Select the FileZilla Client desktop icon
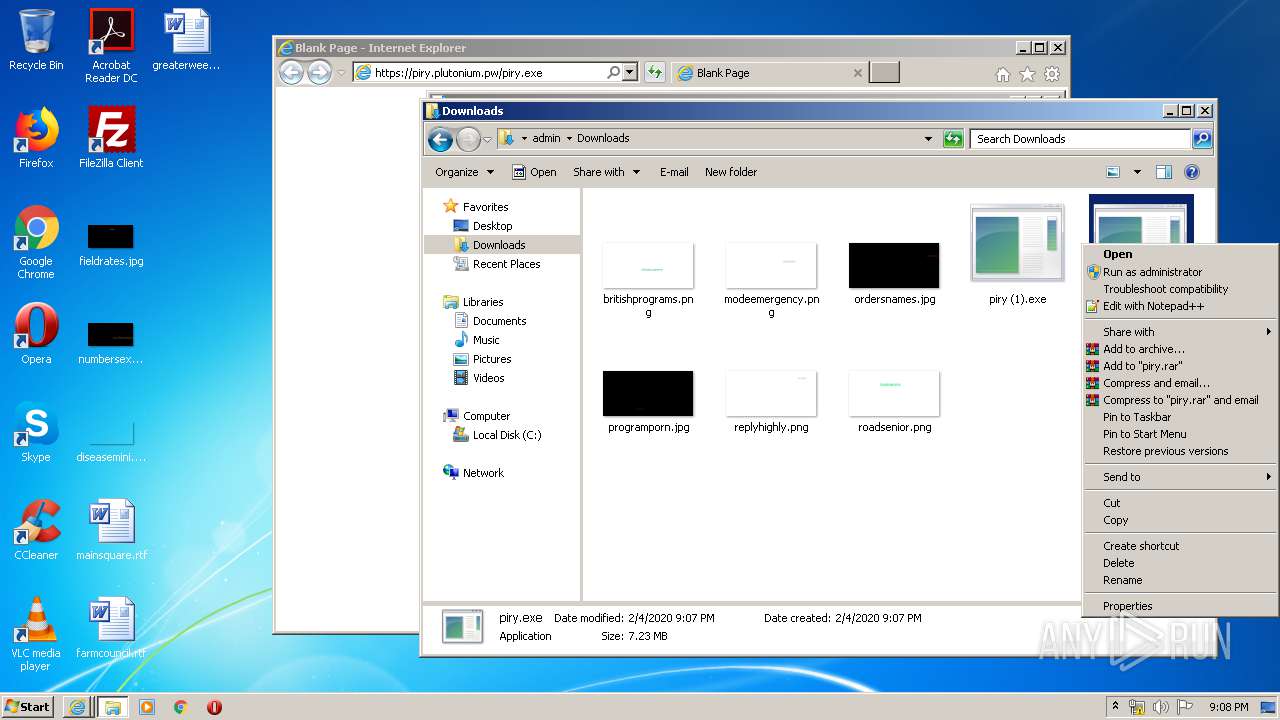 [111, 138]
